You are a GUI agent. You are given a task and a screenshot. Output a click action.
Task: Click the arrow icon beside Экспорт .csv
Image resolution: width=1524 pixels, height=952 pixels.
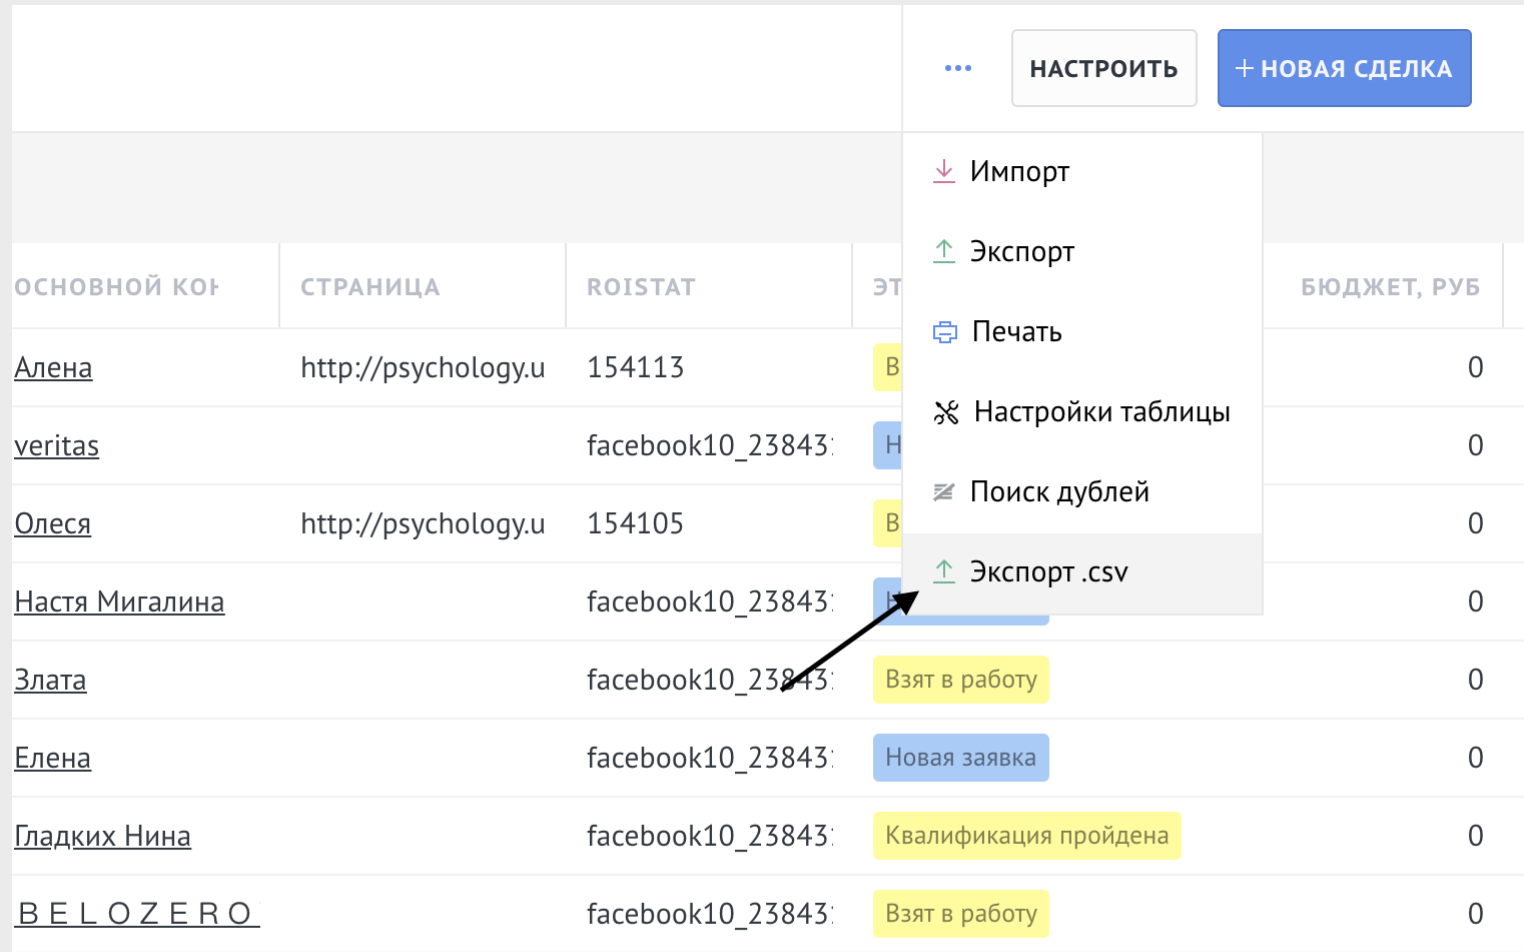tap(943, 572)
